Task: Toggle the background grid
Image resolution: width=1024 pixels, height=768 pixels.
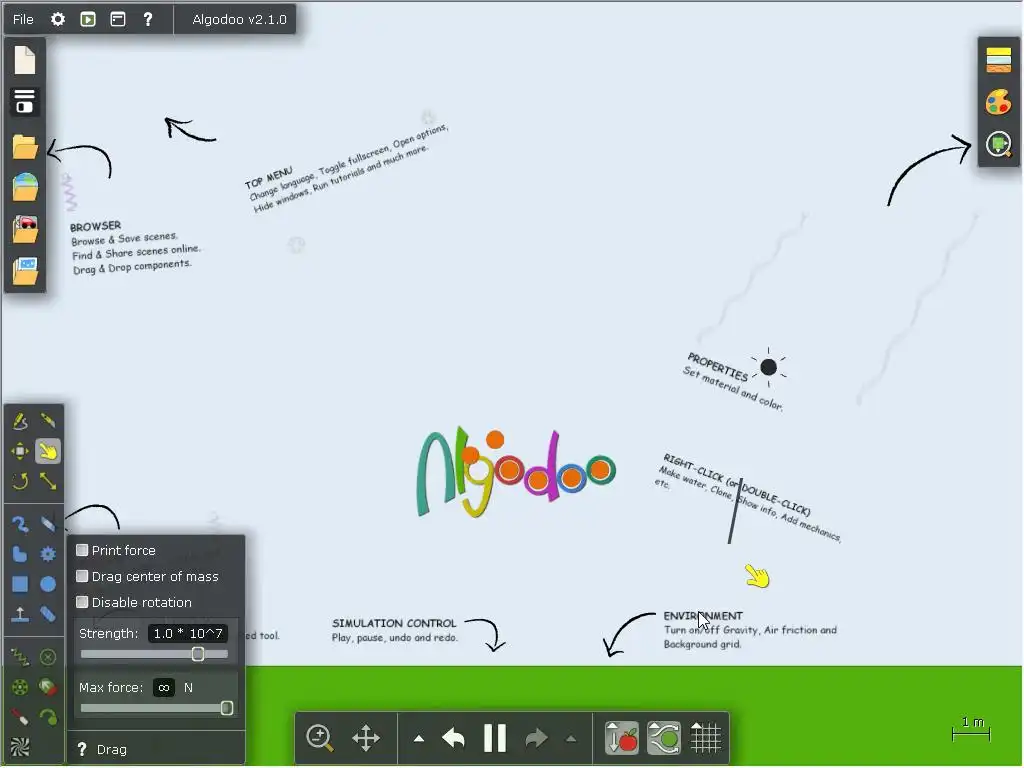Action: [705, 739]
